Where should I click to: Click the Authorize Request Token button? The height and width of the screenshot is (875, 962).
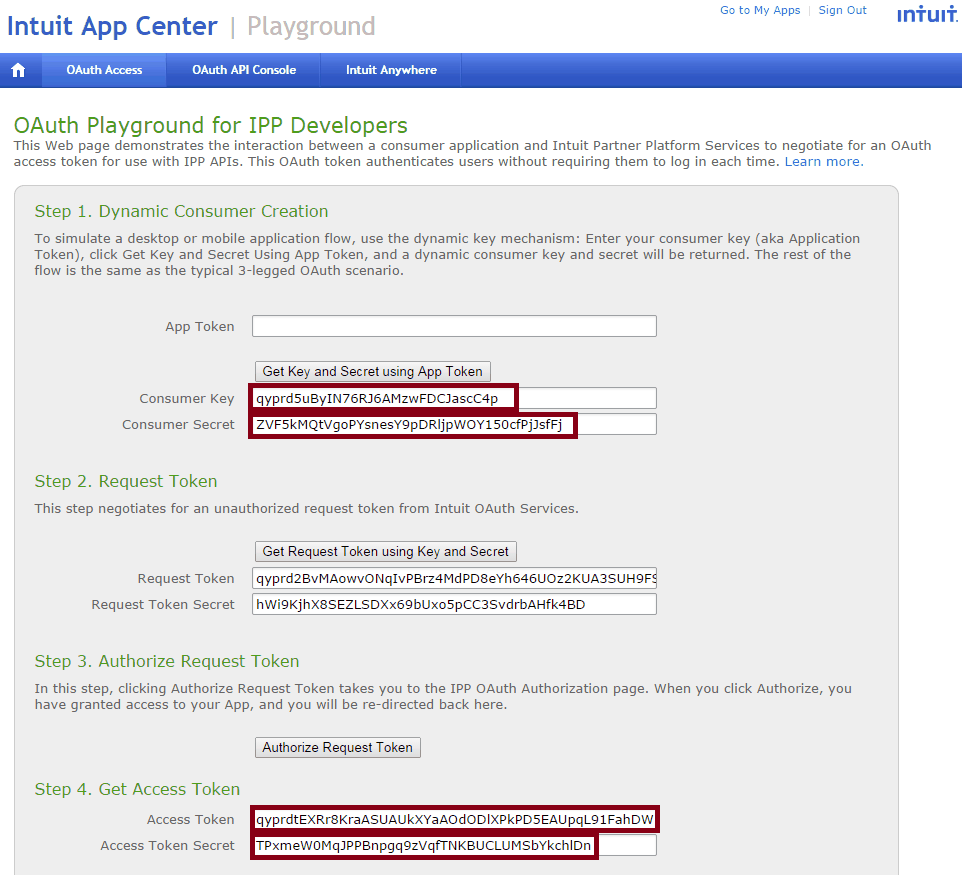tap(337, 747)
